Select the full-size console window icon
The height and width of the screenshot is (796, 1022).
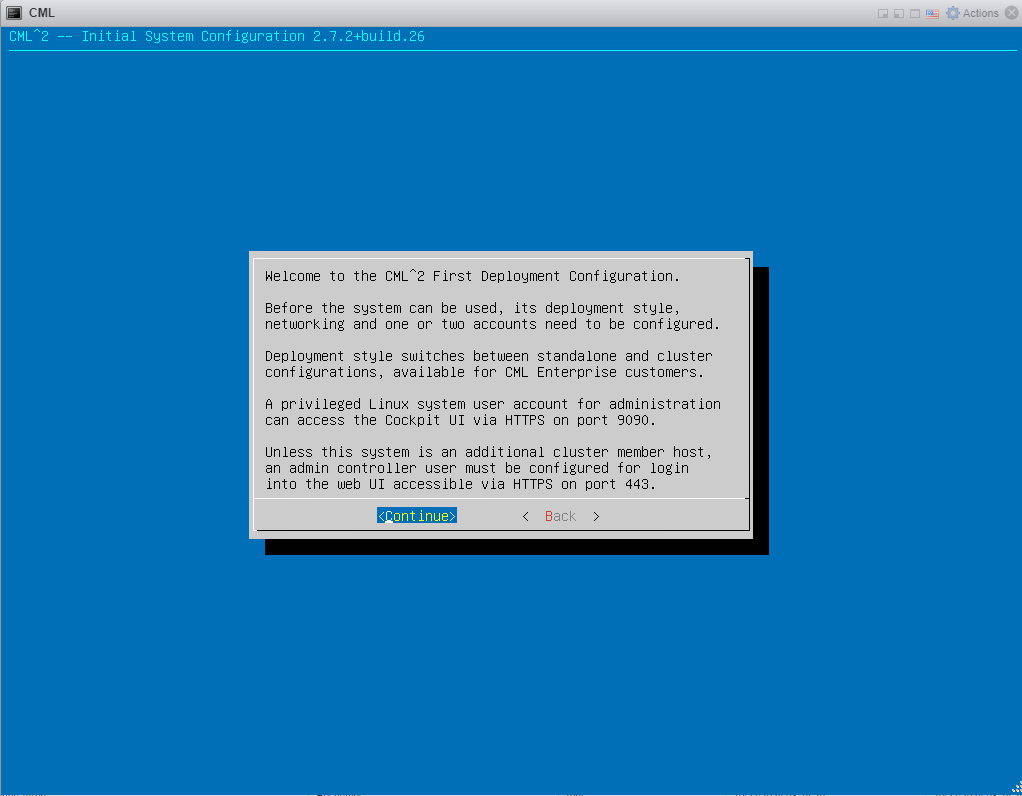click(x=915, y=14)
